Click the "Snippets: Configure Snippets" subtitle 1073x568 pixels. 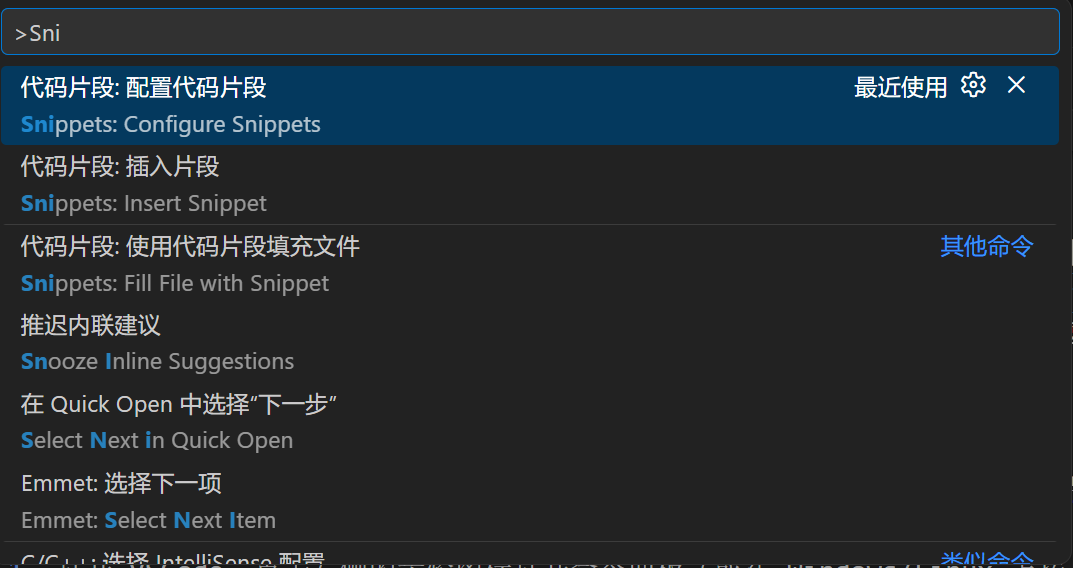pos(171,125)
